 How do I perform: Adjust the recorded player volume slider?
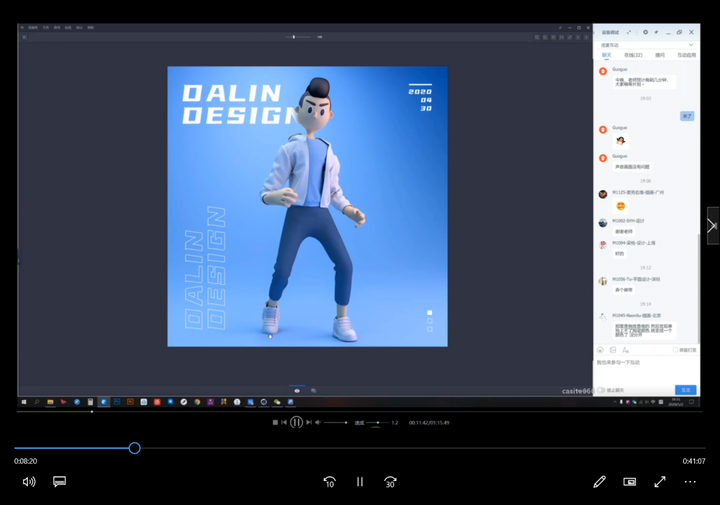click(335, 422)
